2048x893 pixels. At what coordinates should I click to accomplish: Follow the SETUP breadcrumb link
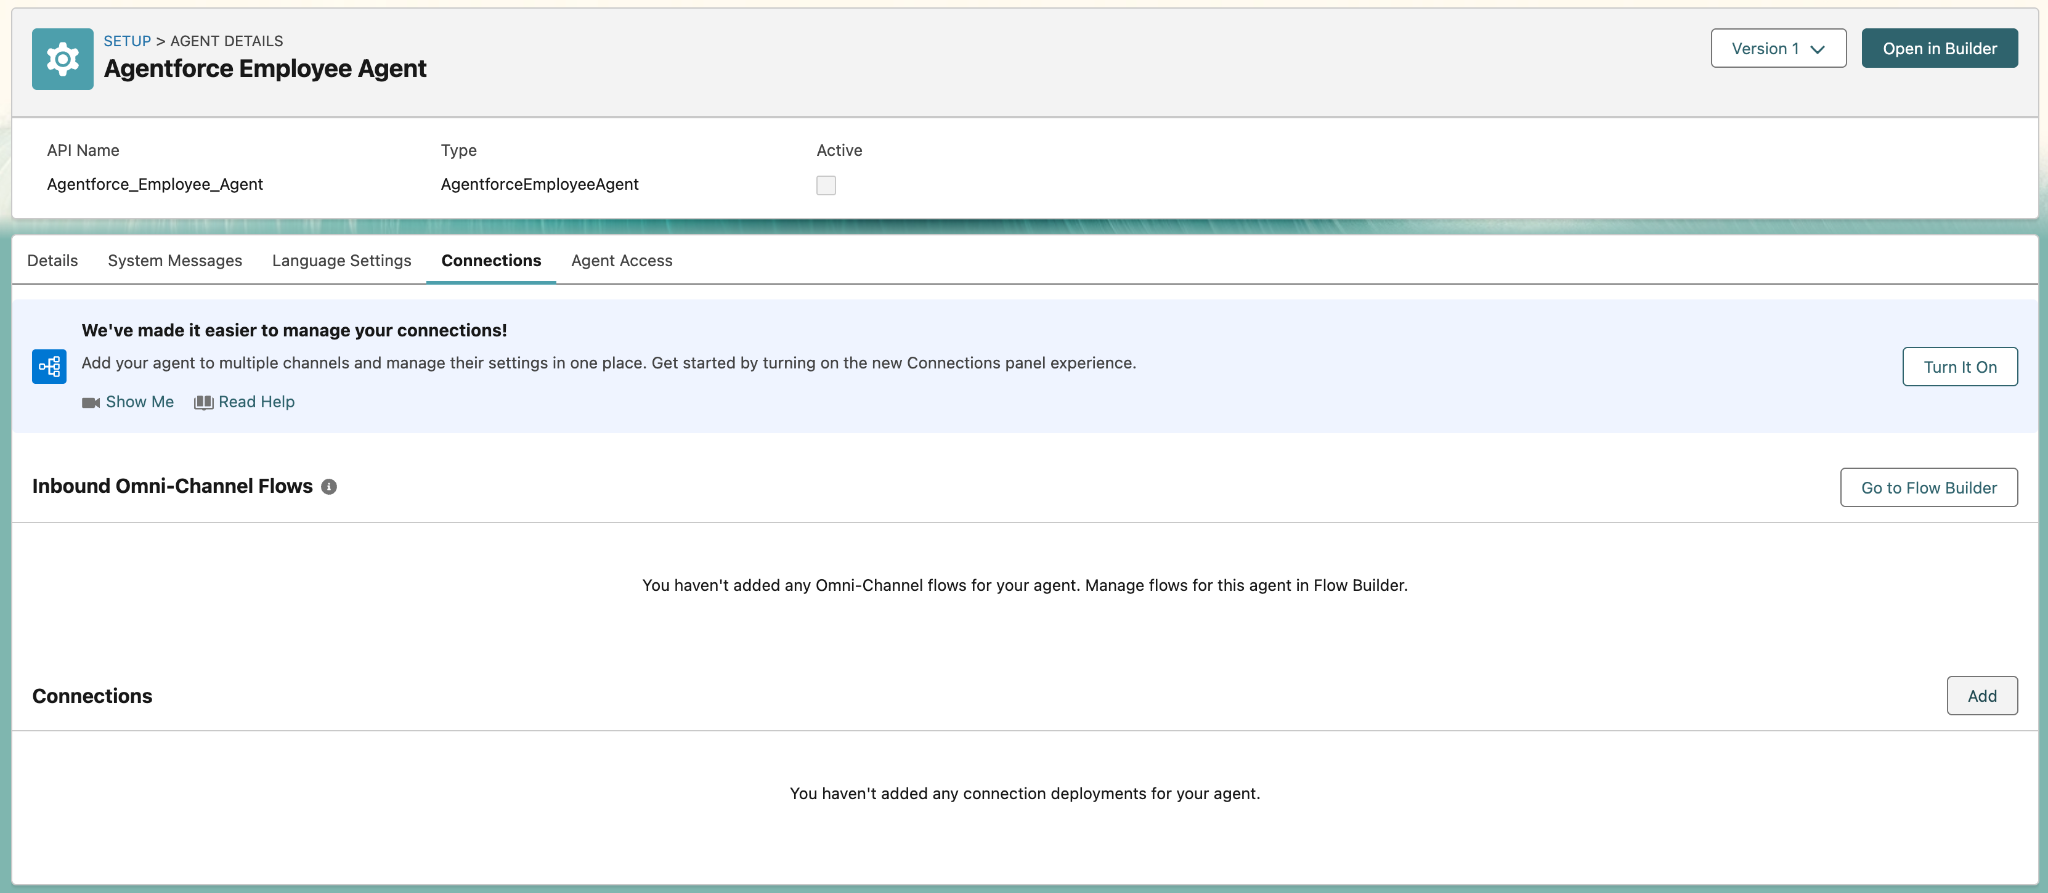pyautogui.click(x=127, y=41)
